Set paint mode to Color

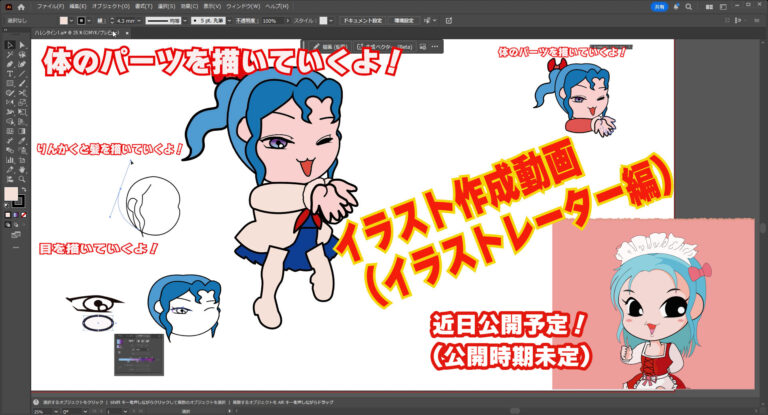point(8,215)
